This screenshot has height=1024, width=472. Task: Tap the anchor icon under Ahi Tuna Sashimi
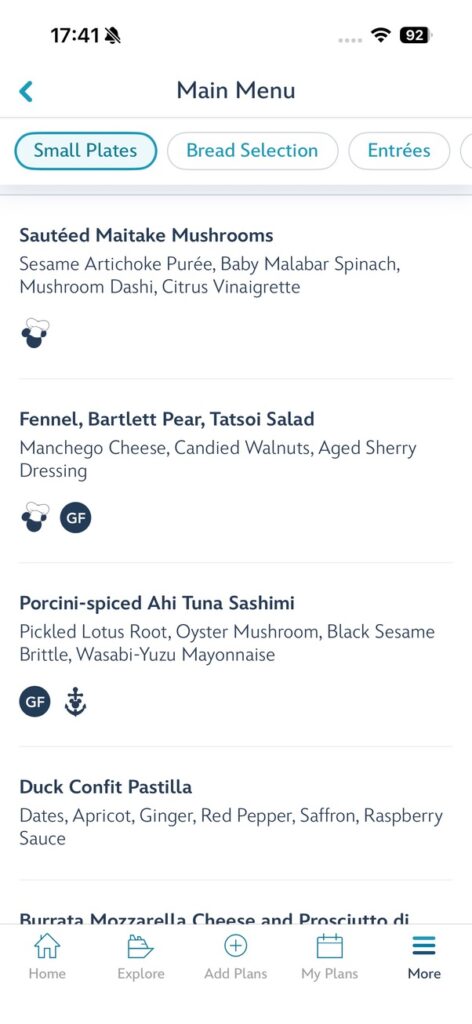point(76,702)
